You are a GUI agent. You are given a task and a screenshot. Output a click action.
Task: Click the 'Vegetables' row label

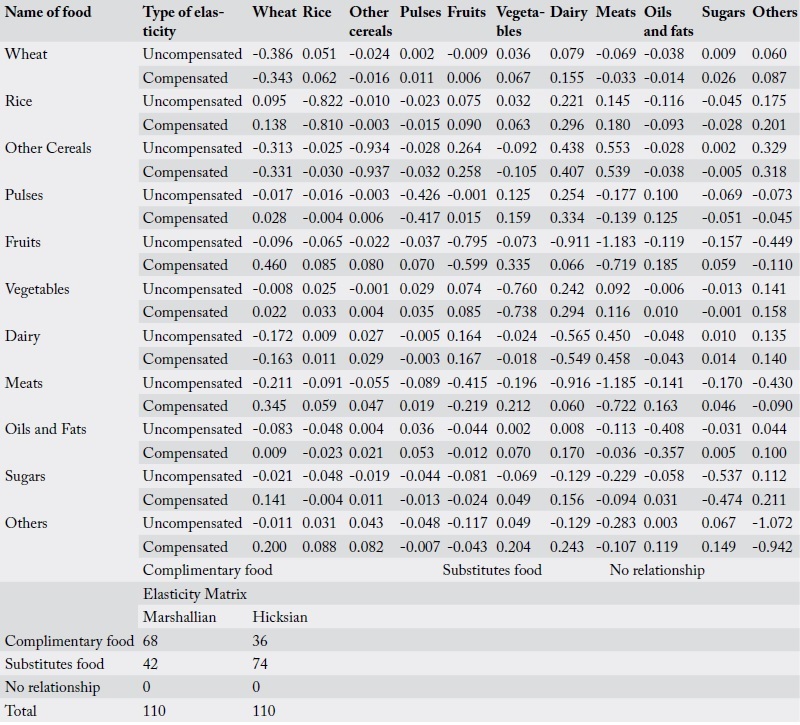tap(37, 289)
